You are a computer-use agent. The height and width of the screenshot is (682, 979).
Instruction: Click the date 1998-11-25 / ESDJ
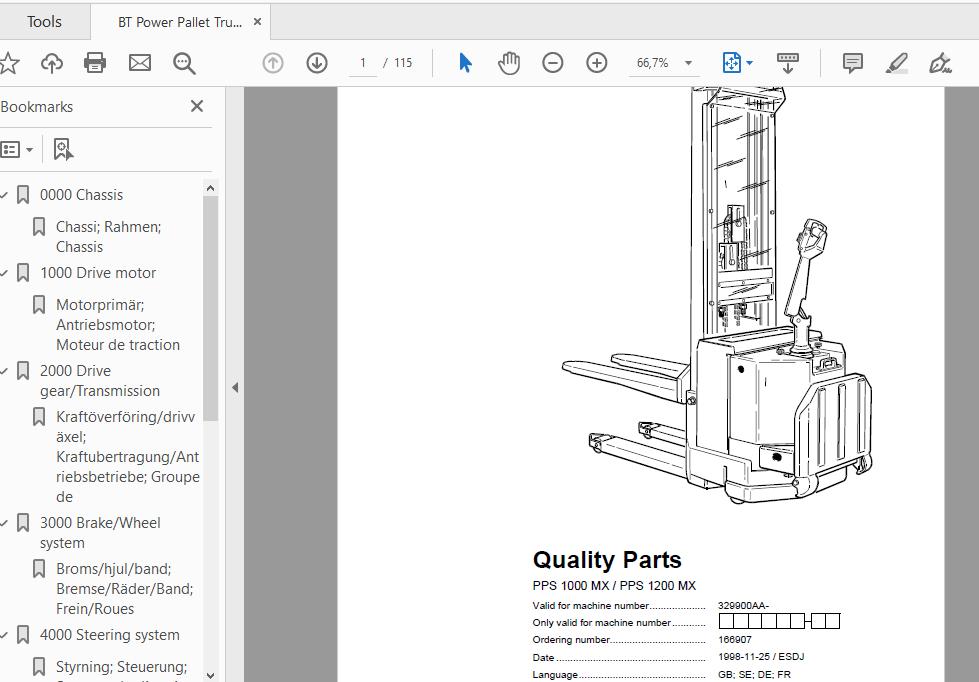[761, 657]
